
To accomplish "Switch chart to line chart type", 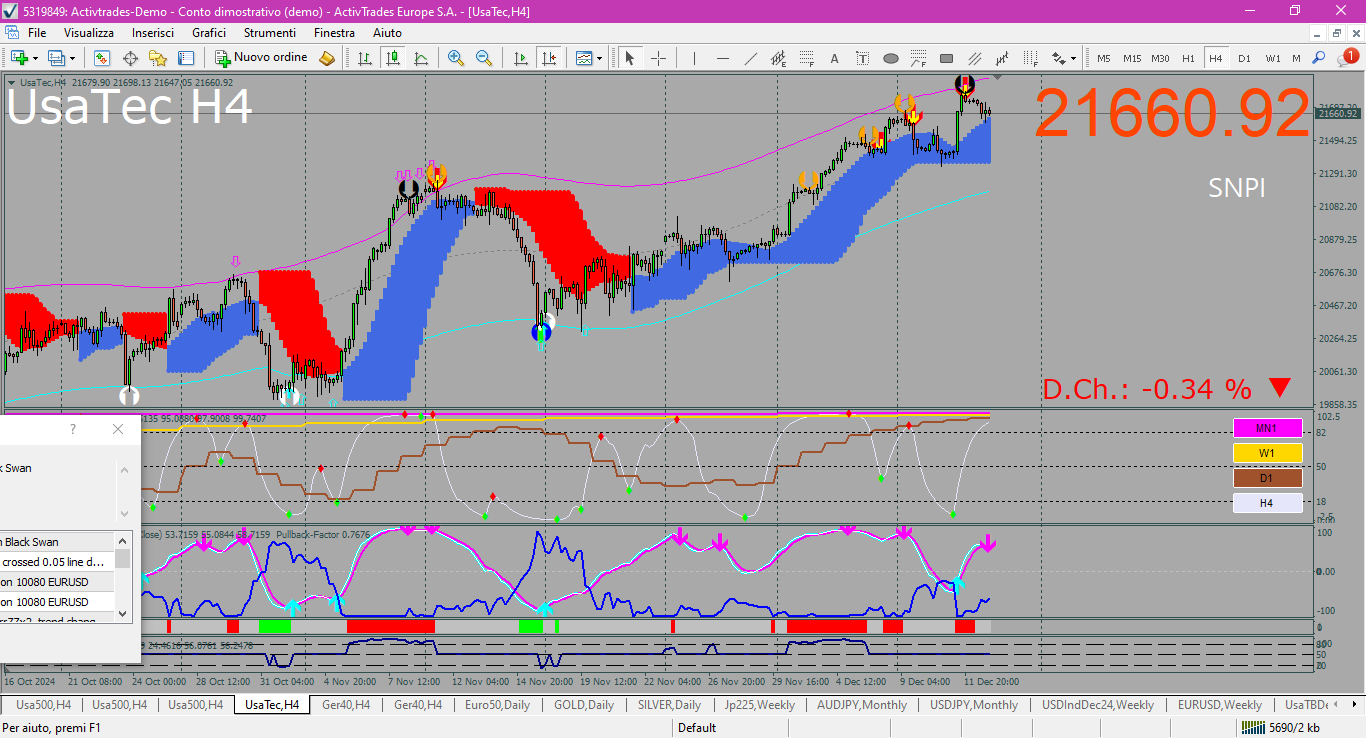I will 421,58.
